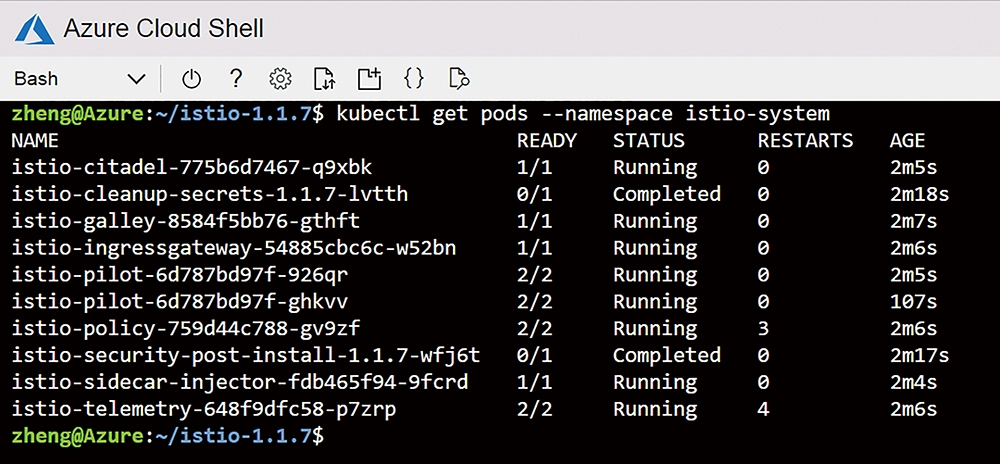The height and width of the screenshot is (464, 1000).
Task: Click the NAME column header
Action: click(x=36, y=140)
